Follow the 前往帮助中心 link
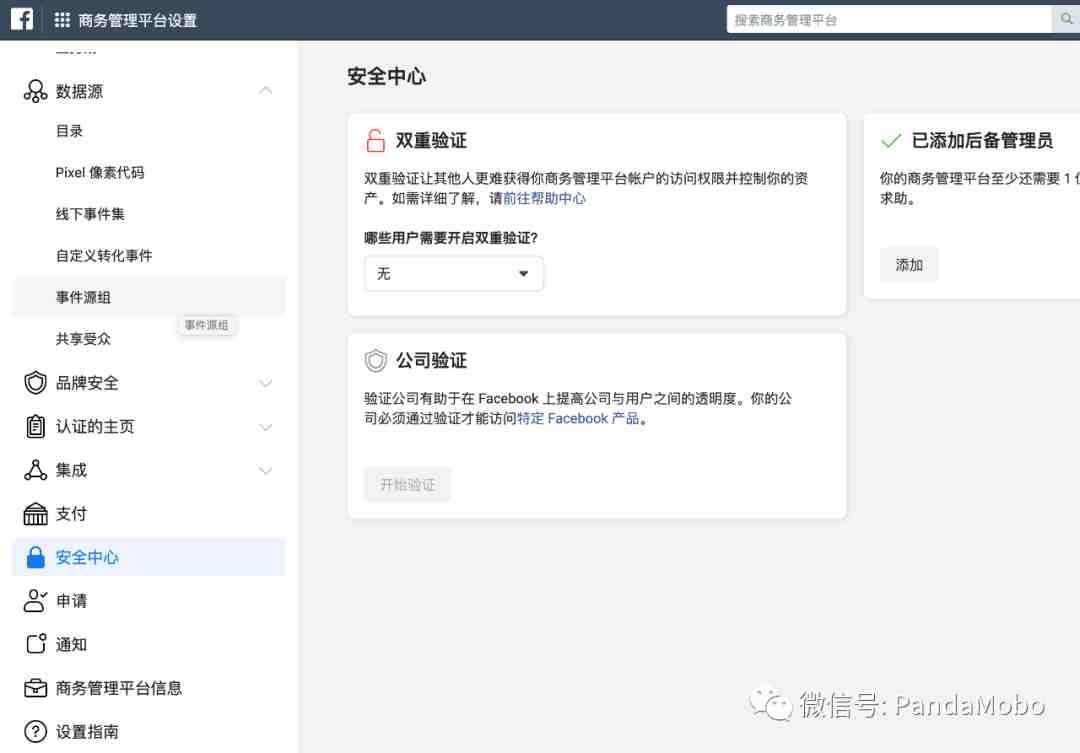This screenshot has width=1080, height=753. tap(544, 198)
